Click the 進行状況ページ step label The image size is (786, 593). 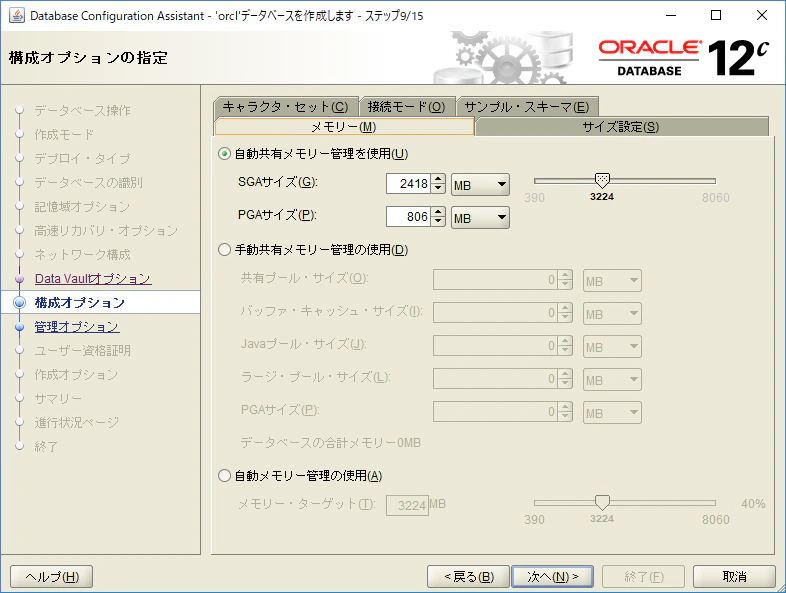tap(77, 423)
